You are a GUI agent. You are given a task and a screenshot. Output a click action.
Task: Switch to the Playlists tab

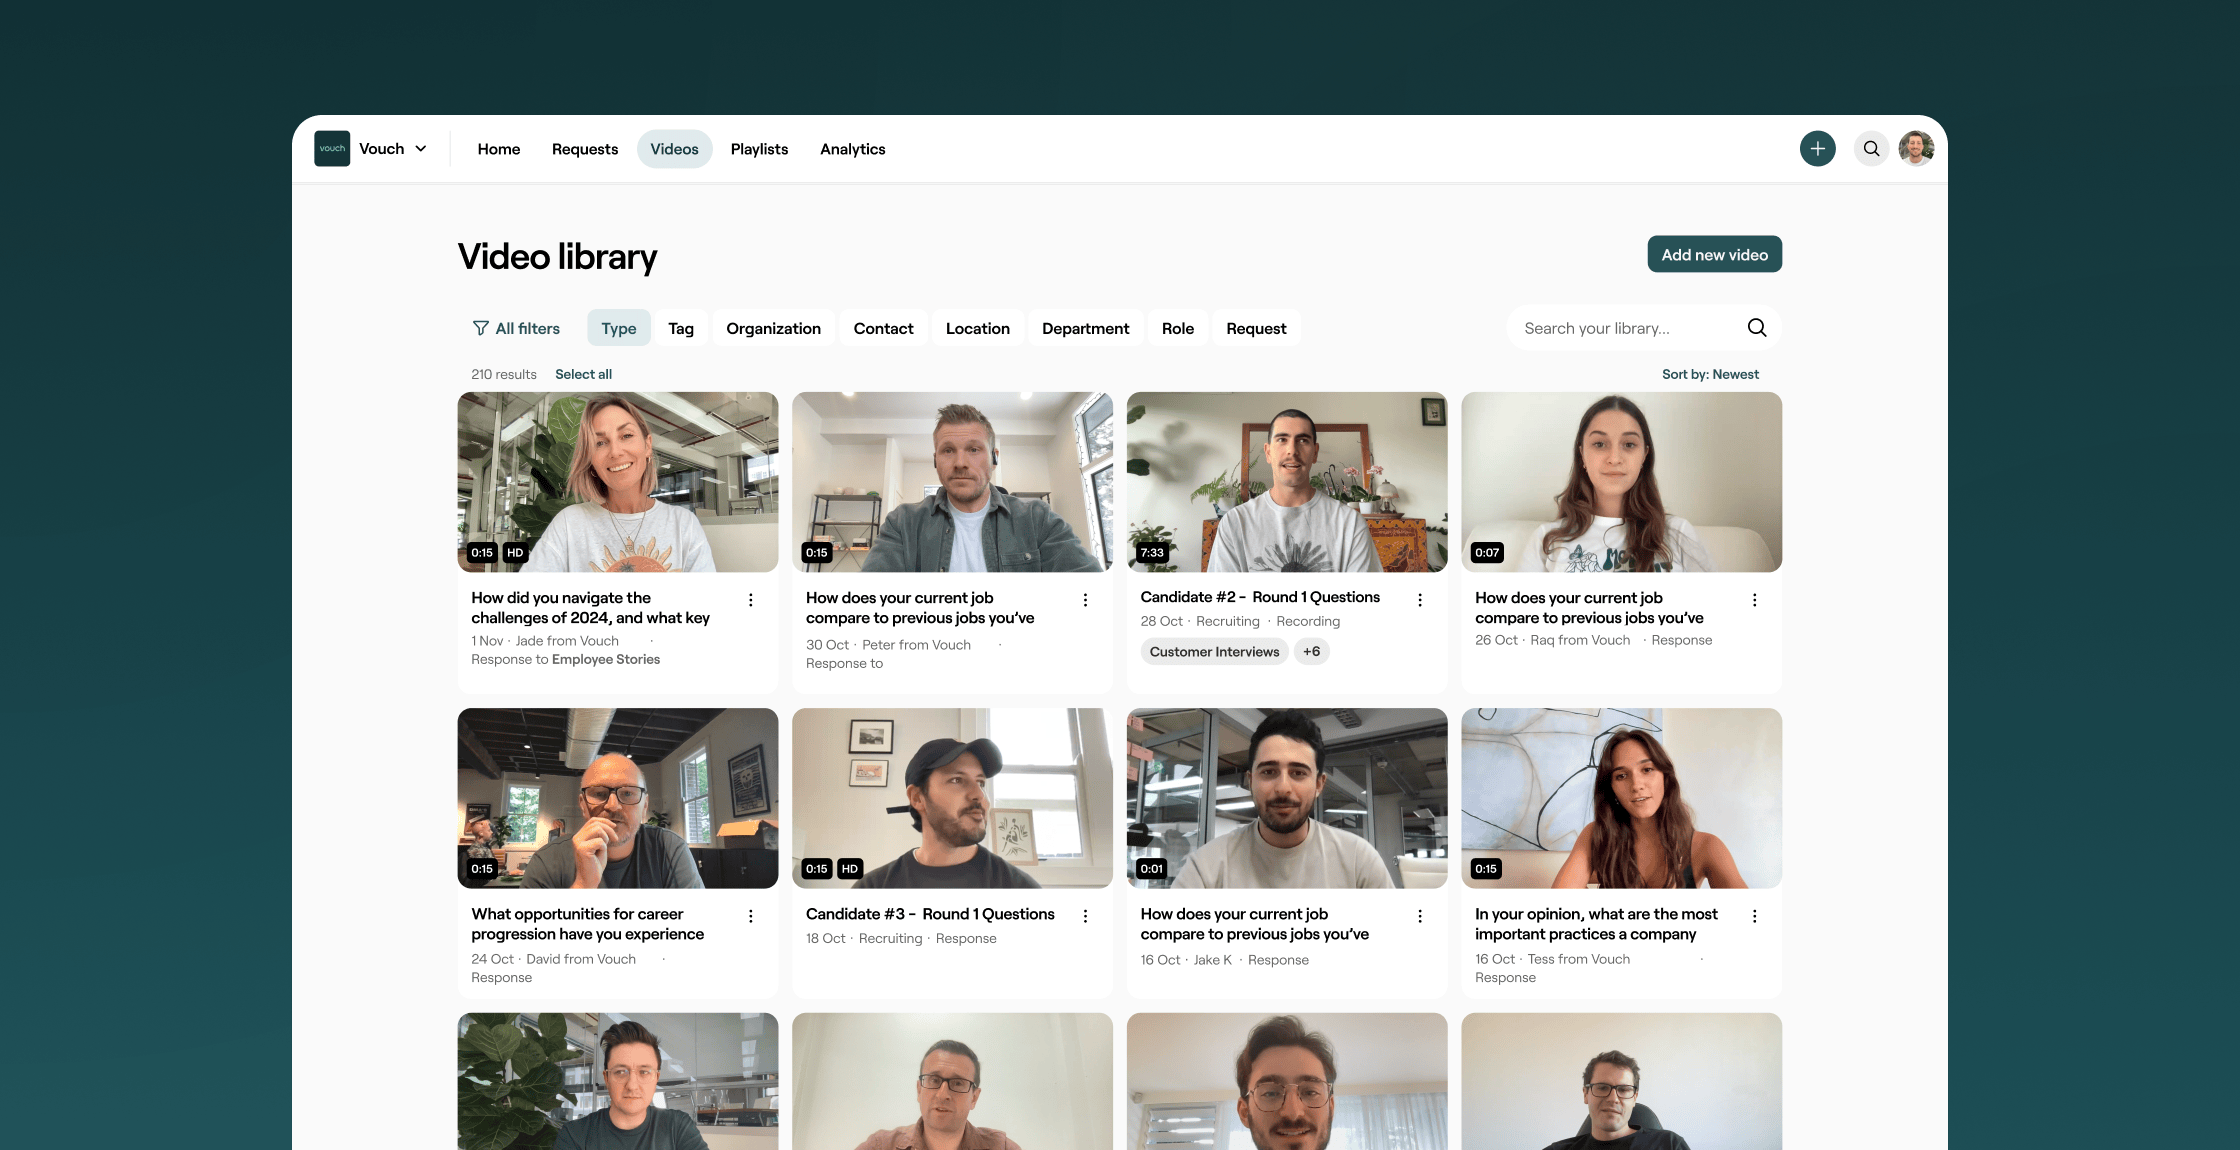pos(759,149)
